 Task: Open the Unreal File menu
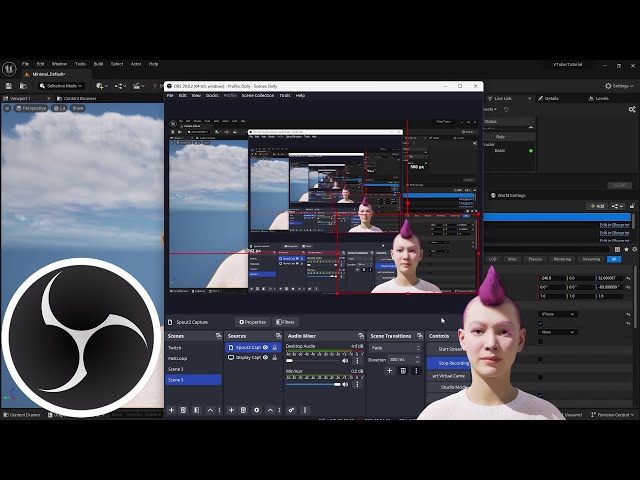25,64
